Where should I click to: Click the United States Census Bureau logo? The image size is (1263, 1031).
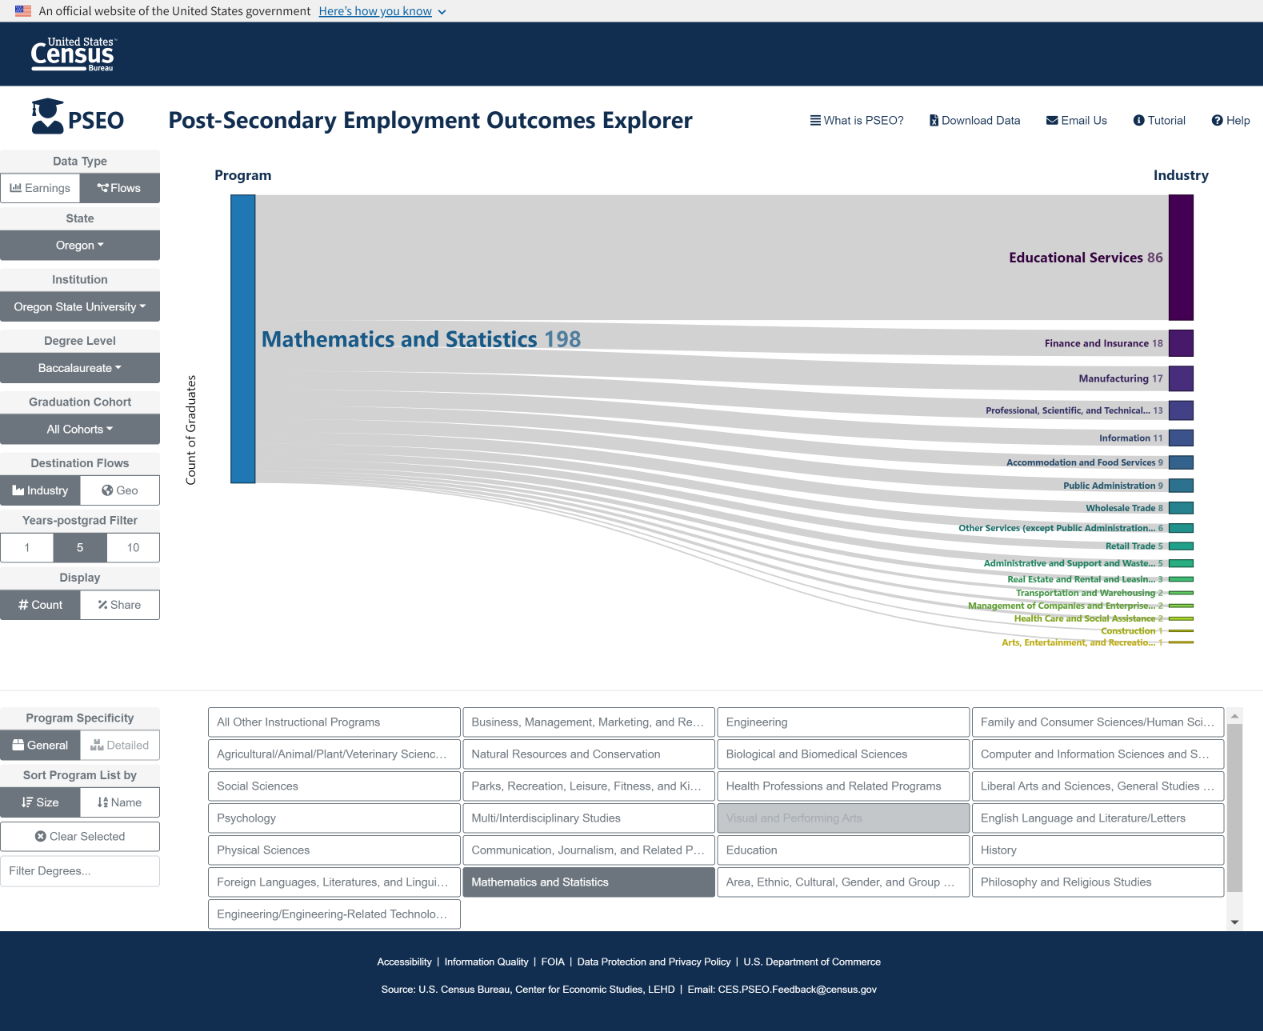73,54
